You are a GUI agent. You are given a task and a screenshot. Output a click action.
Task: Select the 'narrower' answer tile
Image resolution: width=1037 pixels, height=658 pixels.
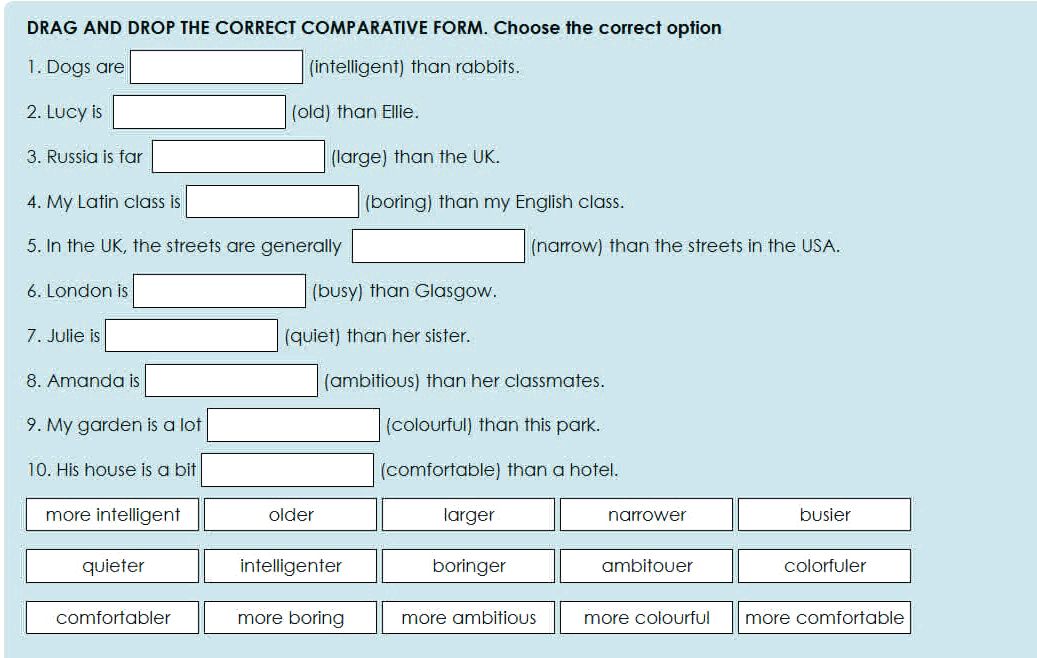646,514
